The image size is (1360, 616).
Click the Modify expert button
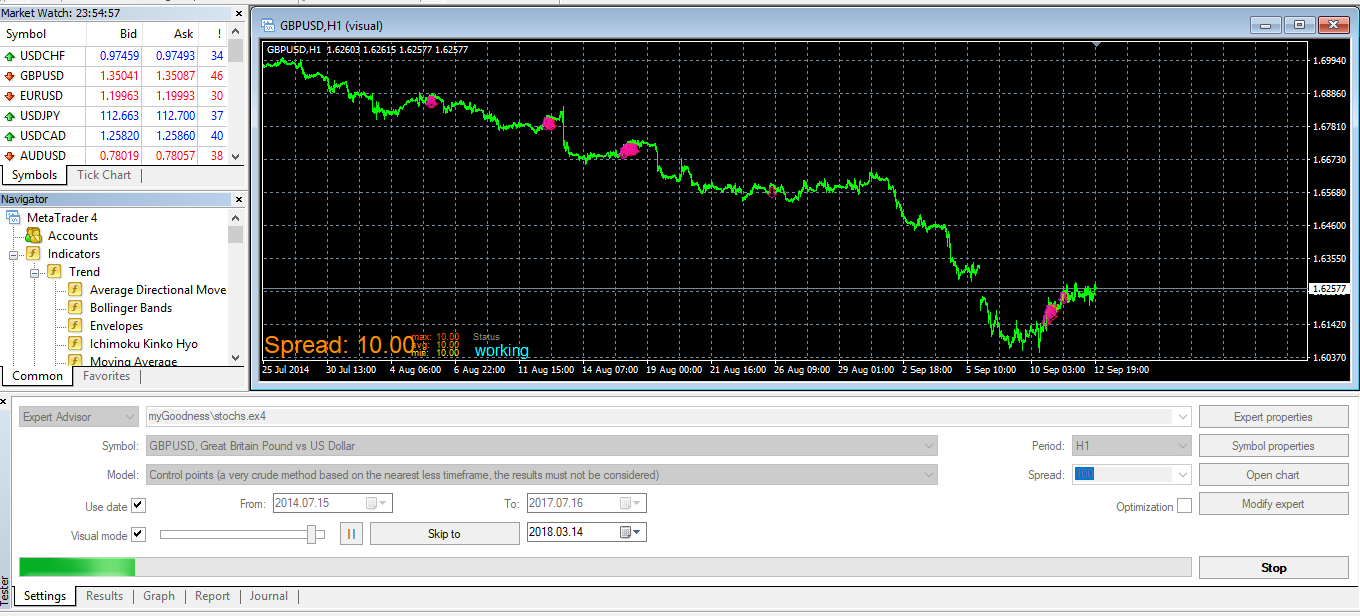(x=1273, y=504)
